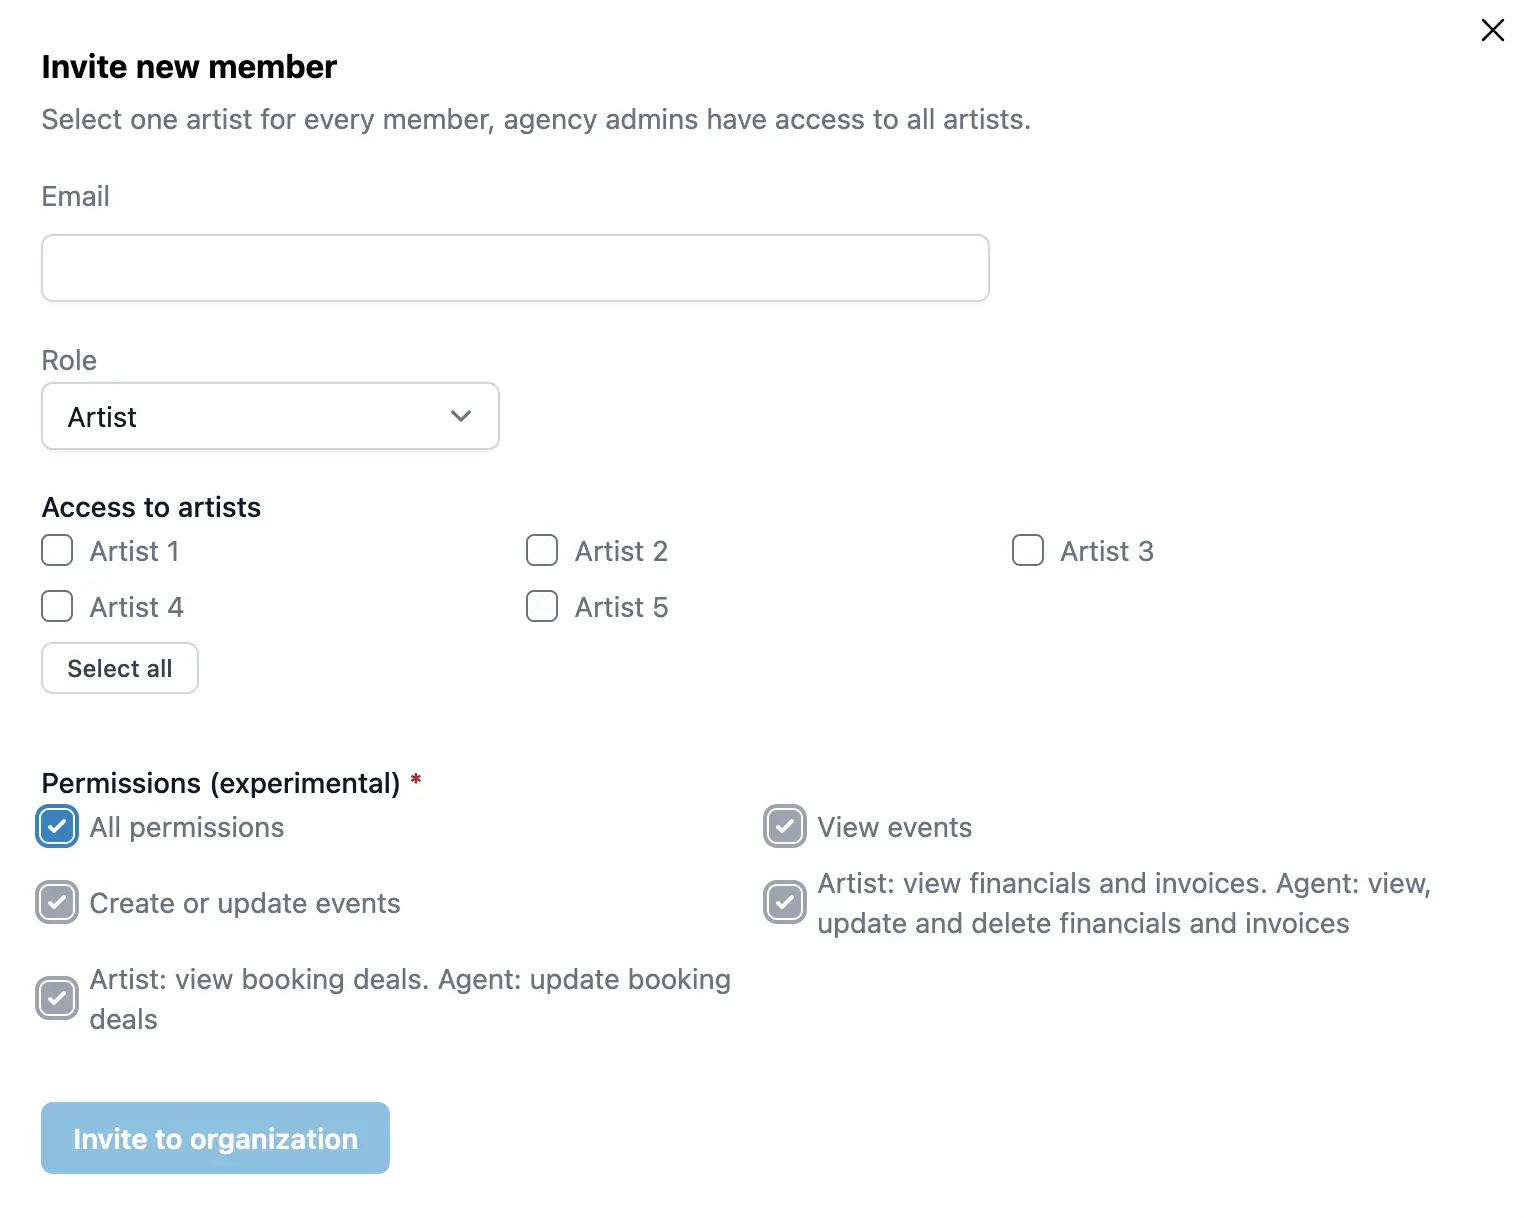This screenshot has height=1218, width=1524.
Task: Click the Email input field
Action: [515, 268]
